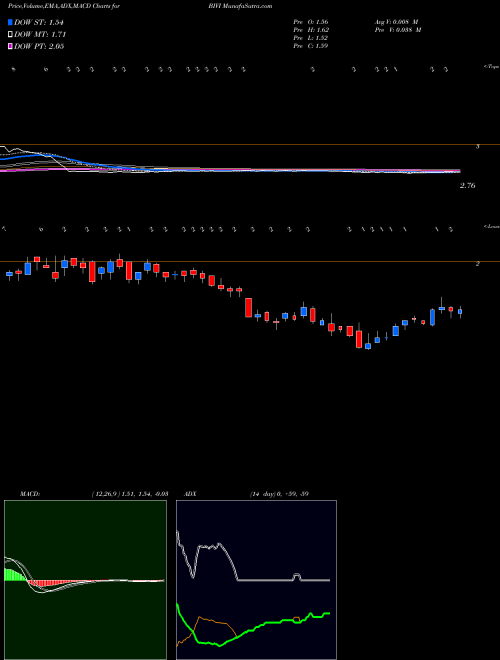Viewport: 500px width, 660px height.
Task: Click the BIVI MunafaSutra.com title text
Action: coord(240,6)
